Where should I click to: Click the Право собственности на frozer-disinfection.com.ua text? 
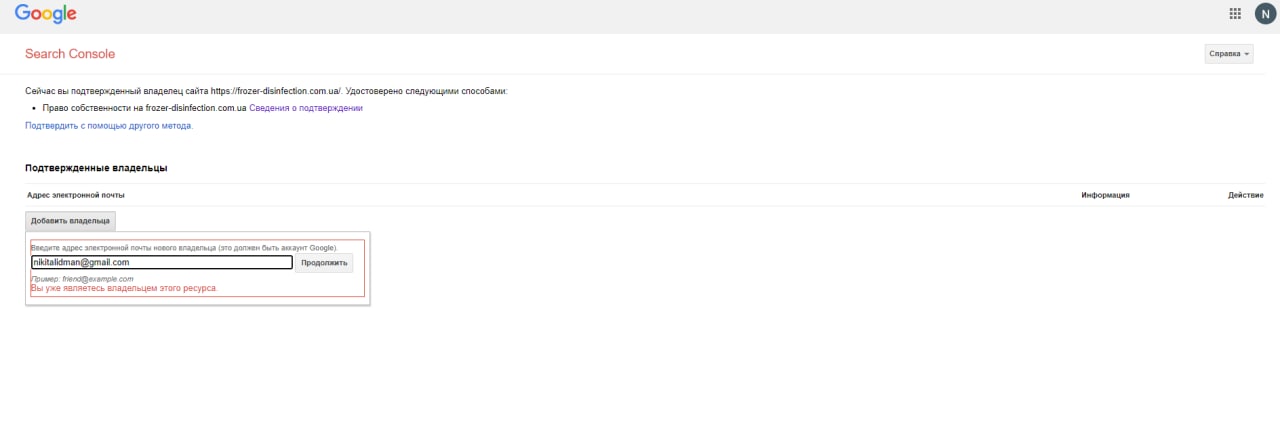click(x=145, y=108)
